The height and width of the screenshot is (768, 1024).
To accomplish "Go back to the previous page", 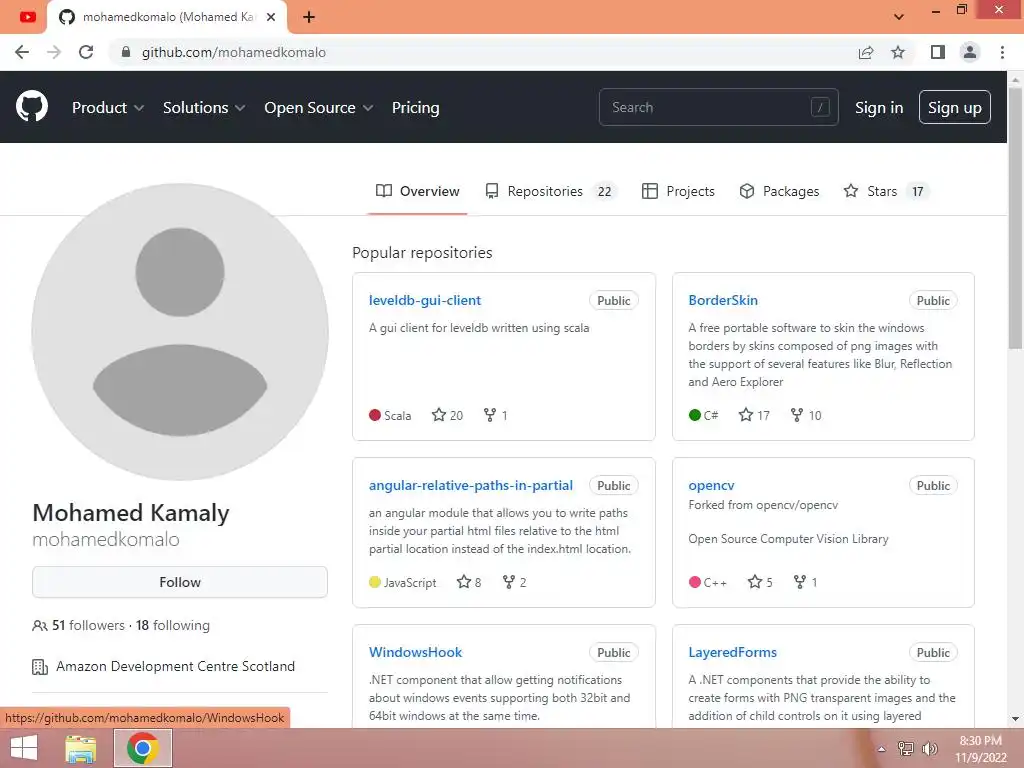I will 22,52.
